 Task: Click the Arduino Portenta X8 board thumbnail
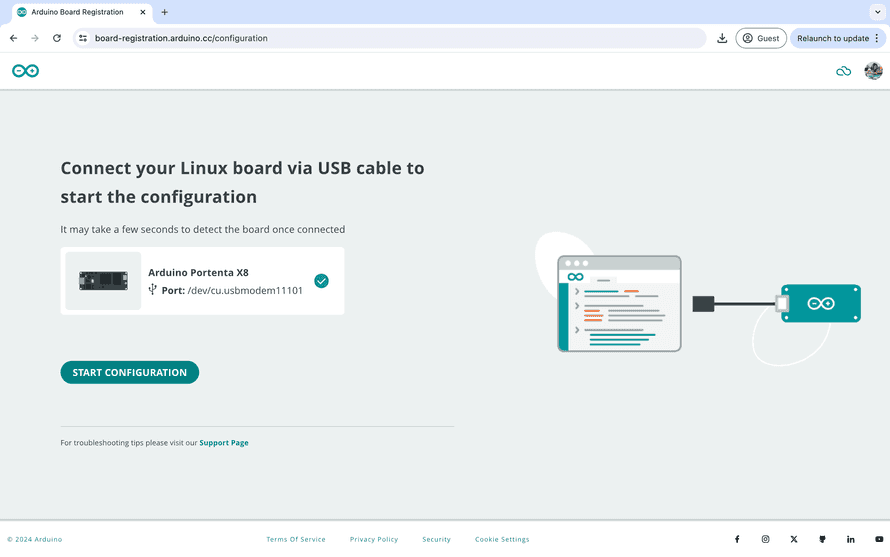(103, 281)
